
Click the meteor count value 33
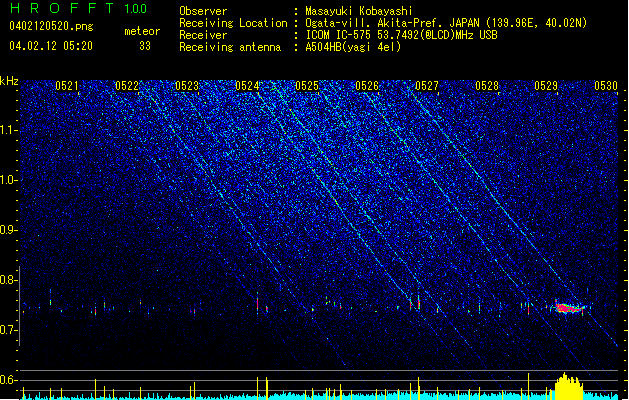(145, 46)
